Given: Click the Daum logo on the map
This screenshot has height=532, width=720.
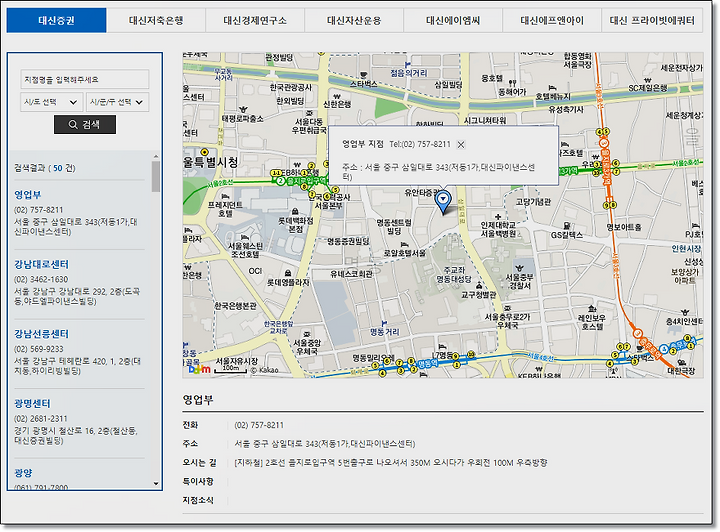Looking at the screenshot, I should coord(200,369).
